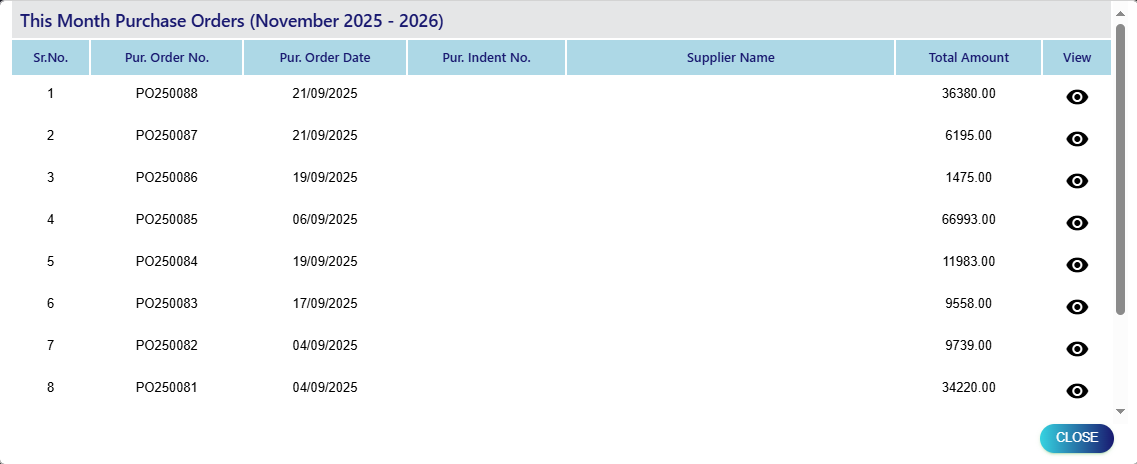Open view icon in the PO250083 row

click(1077, 307)
